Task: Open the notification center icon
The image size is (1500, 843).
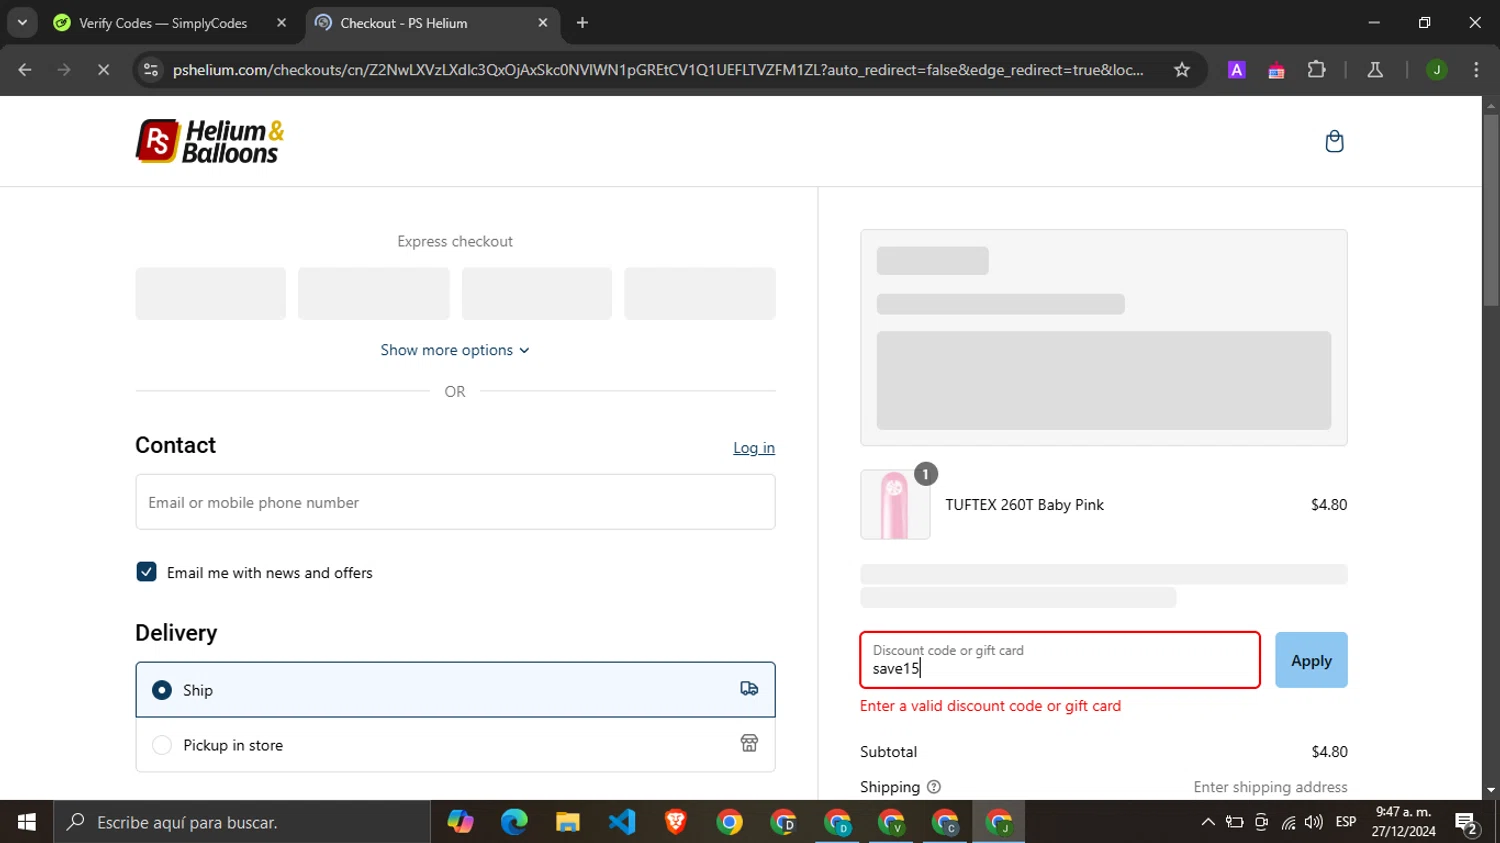Action: pos(1467,823)
